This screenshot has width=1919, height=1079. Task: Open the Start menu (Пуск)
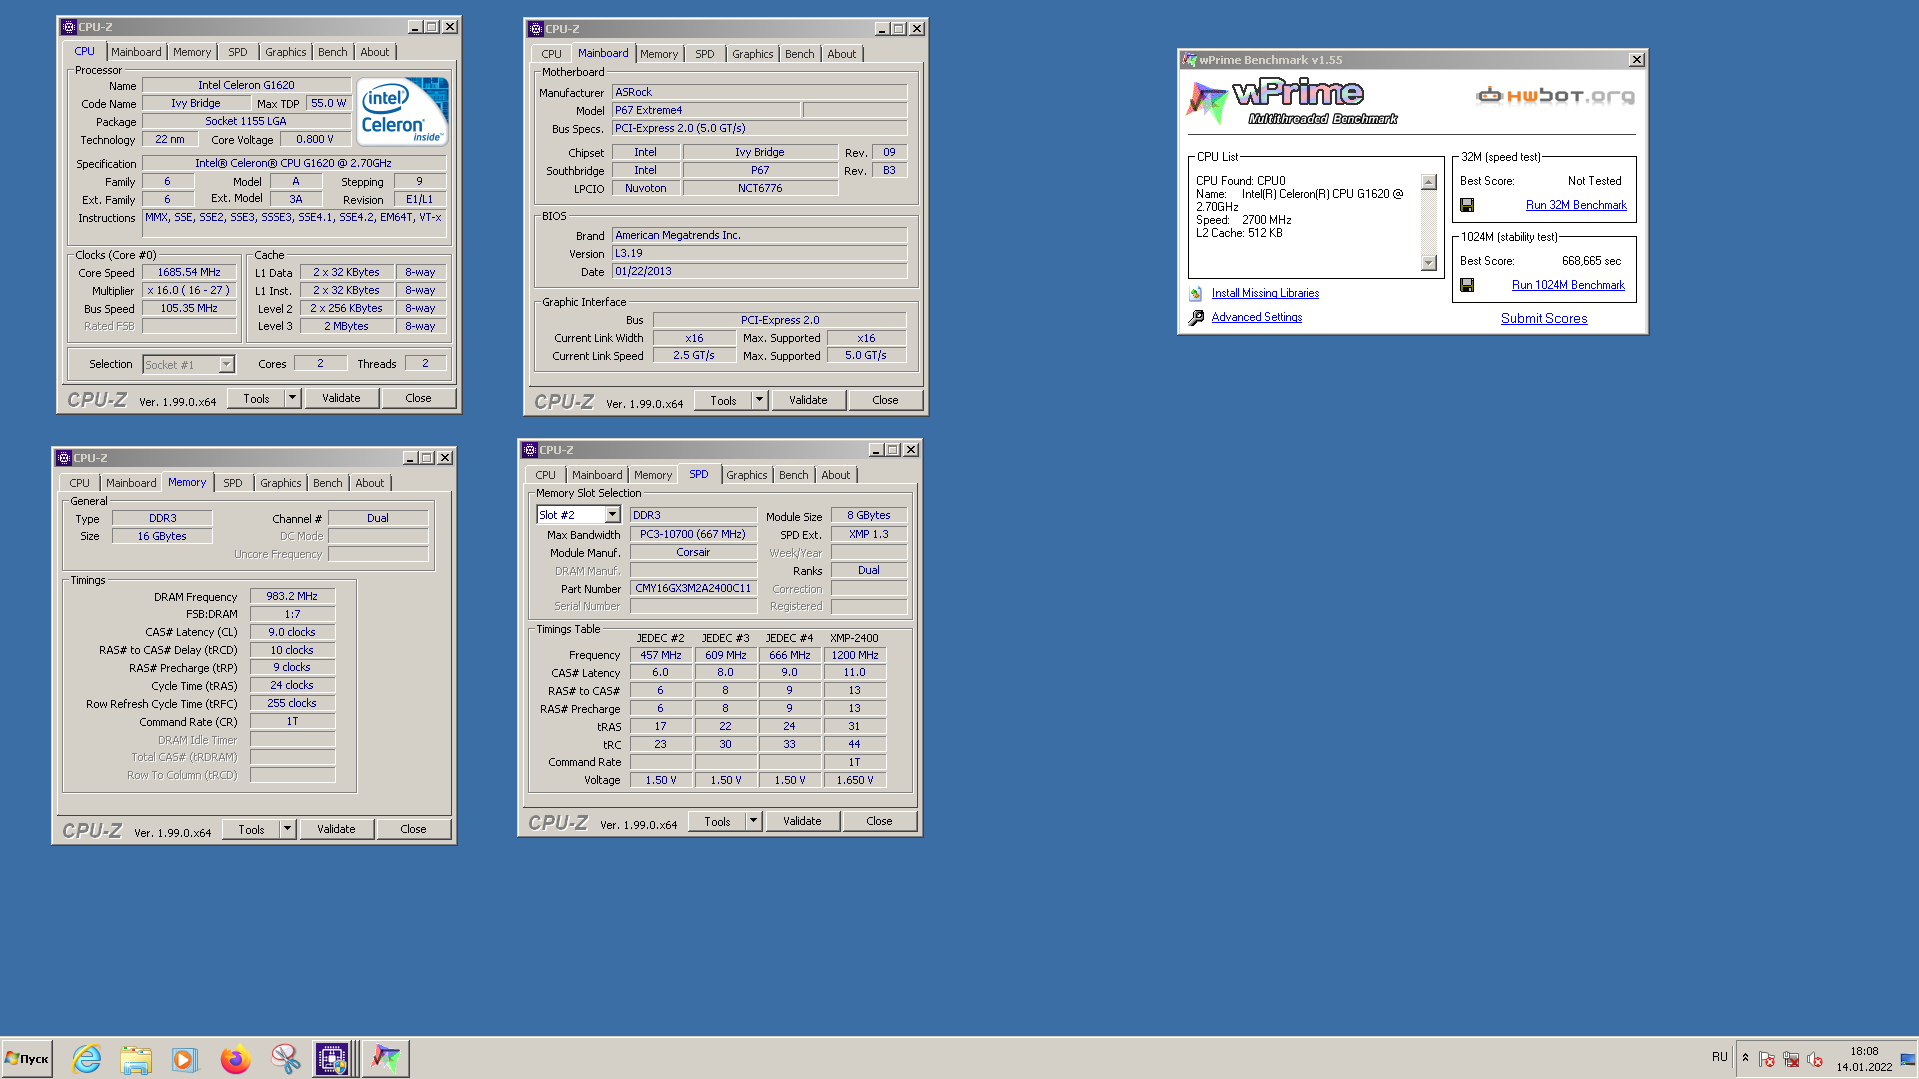pyautogui.click(x=27, y=1058)
